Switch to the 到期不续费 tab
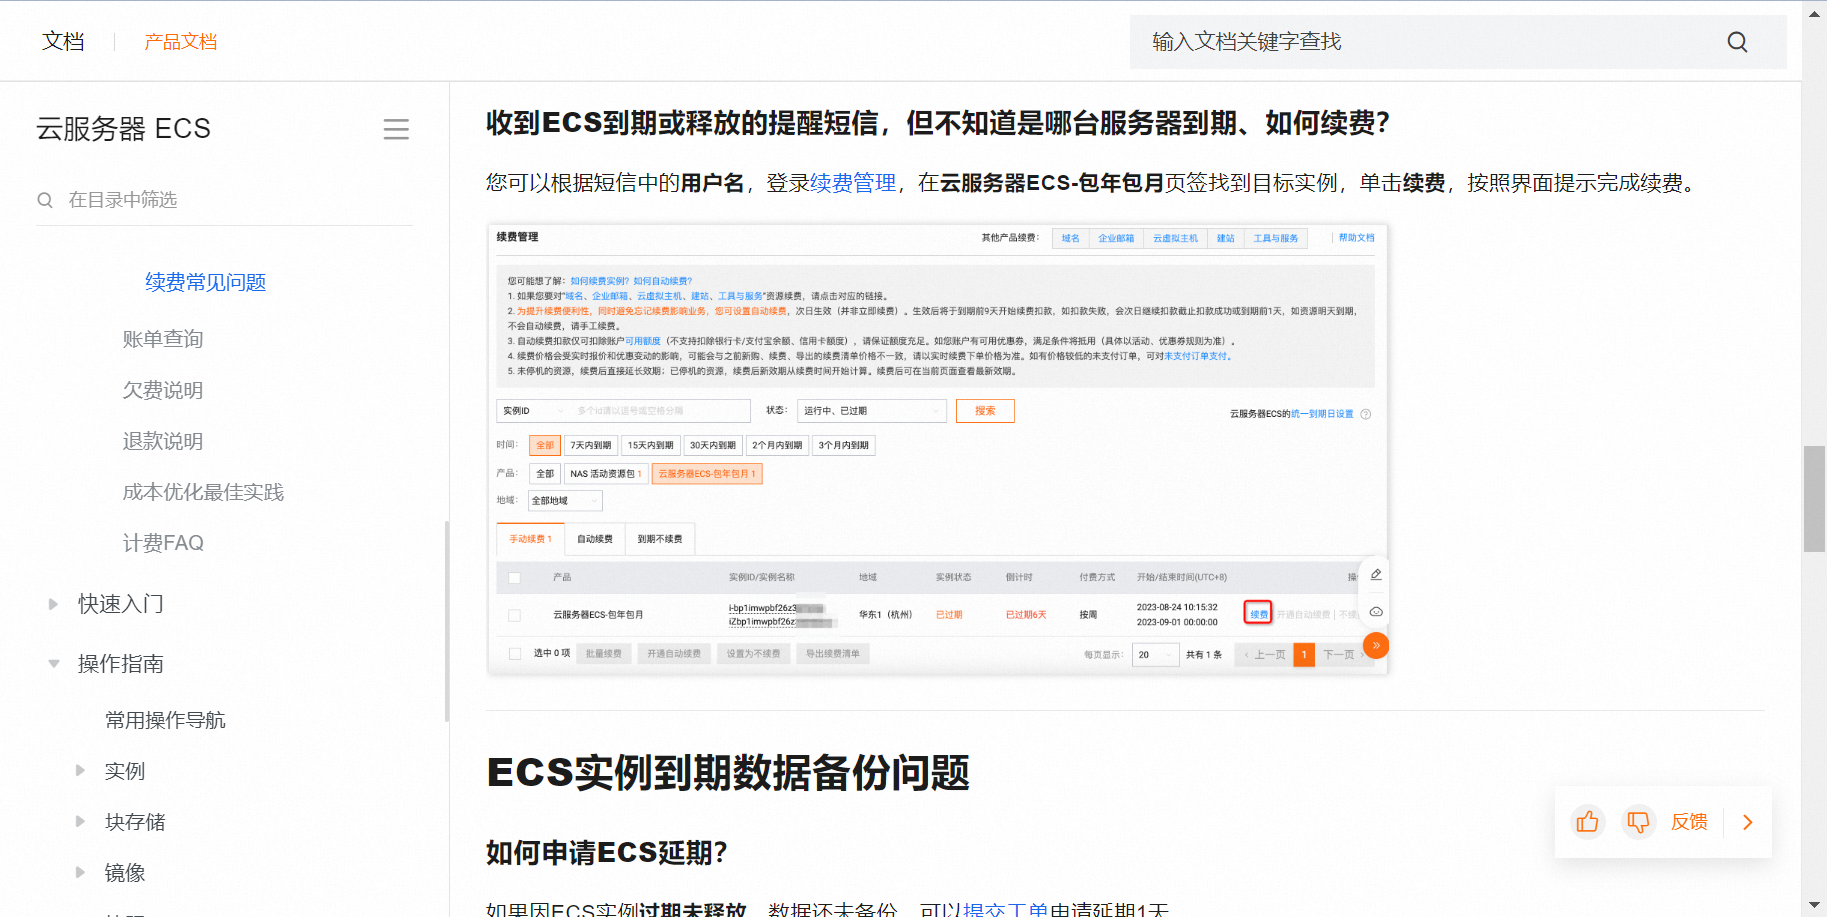 pos(660,539)
